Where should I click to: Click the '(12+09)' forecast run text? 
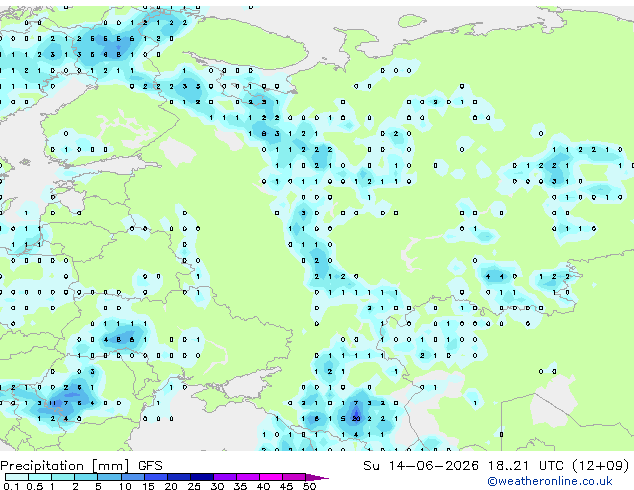tap(601, 466)
